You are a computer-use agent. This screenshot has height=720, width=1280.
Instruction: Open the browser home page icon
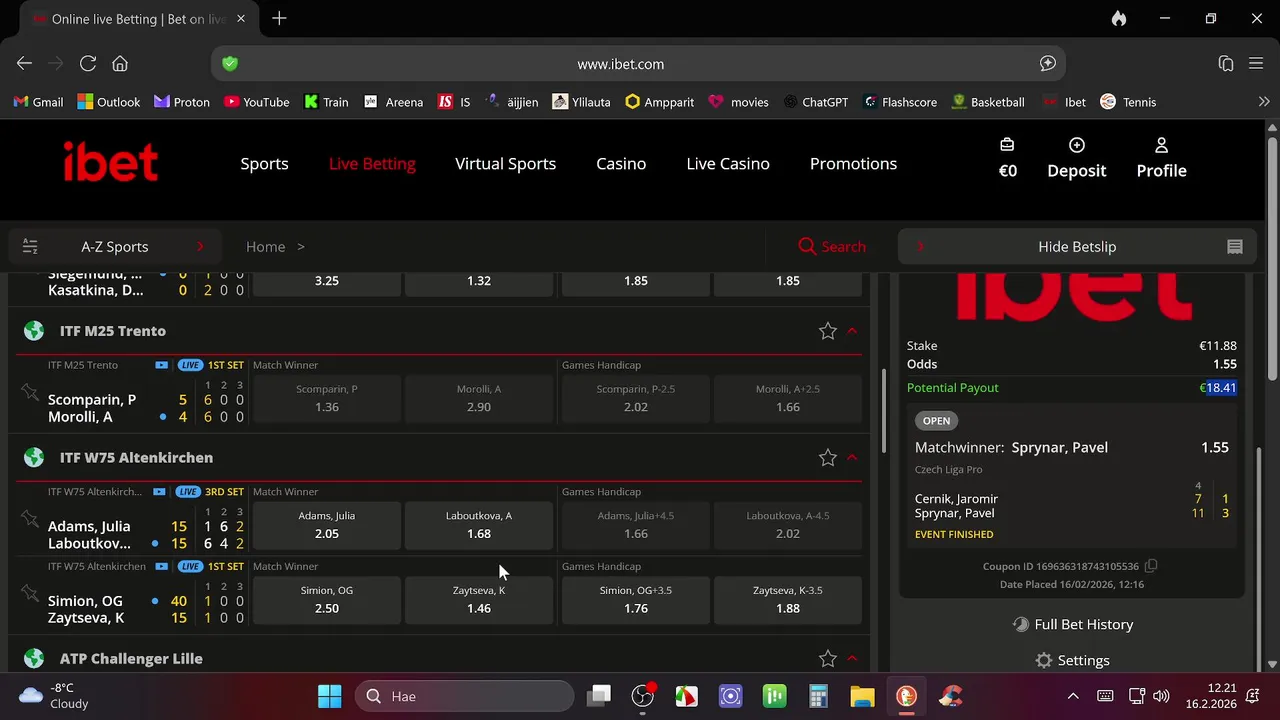point(120,63)
